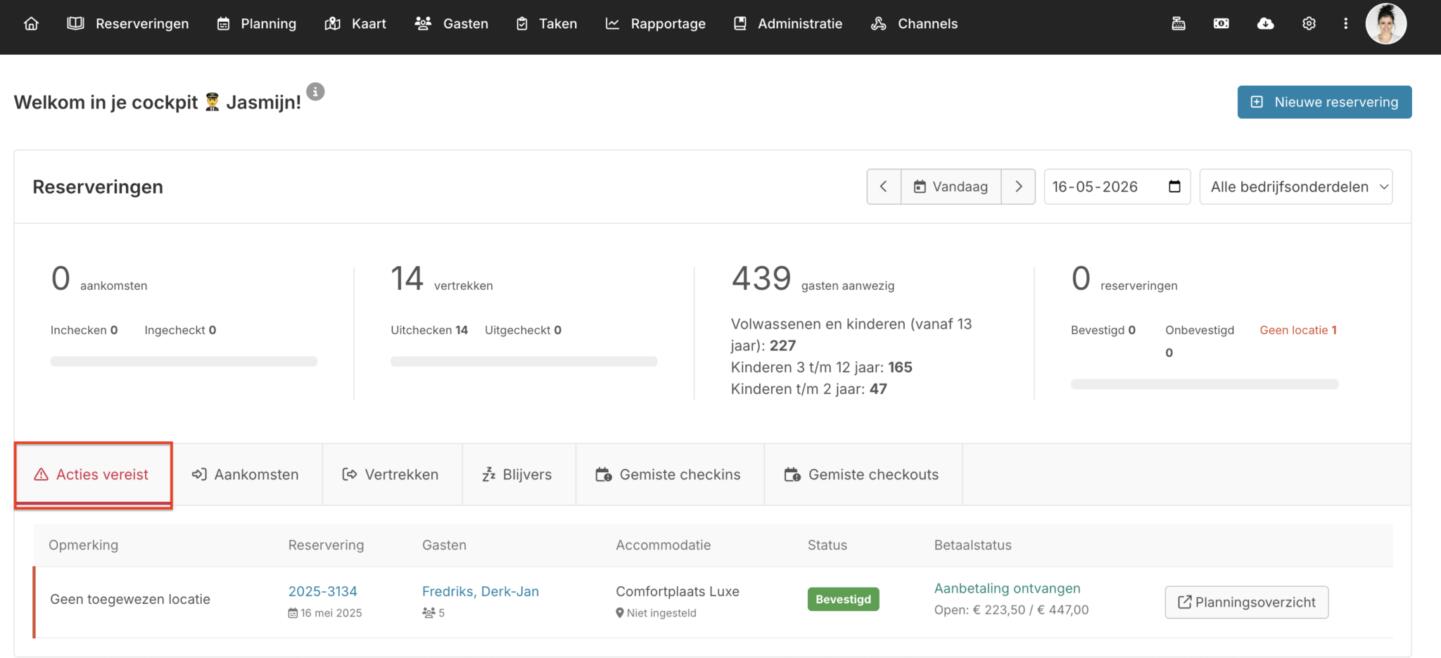
Task: Click the Nieuwe reservering button
Action: (x=1324, y=102)
